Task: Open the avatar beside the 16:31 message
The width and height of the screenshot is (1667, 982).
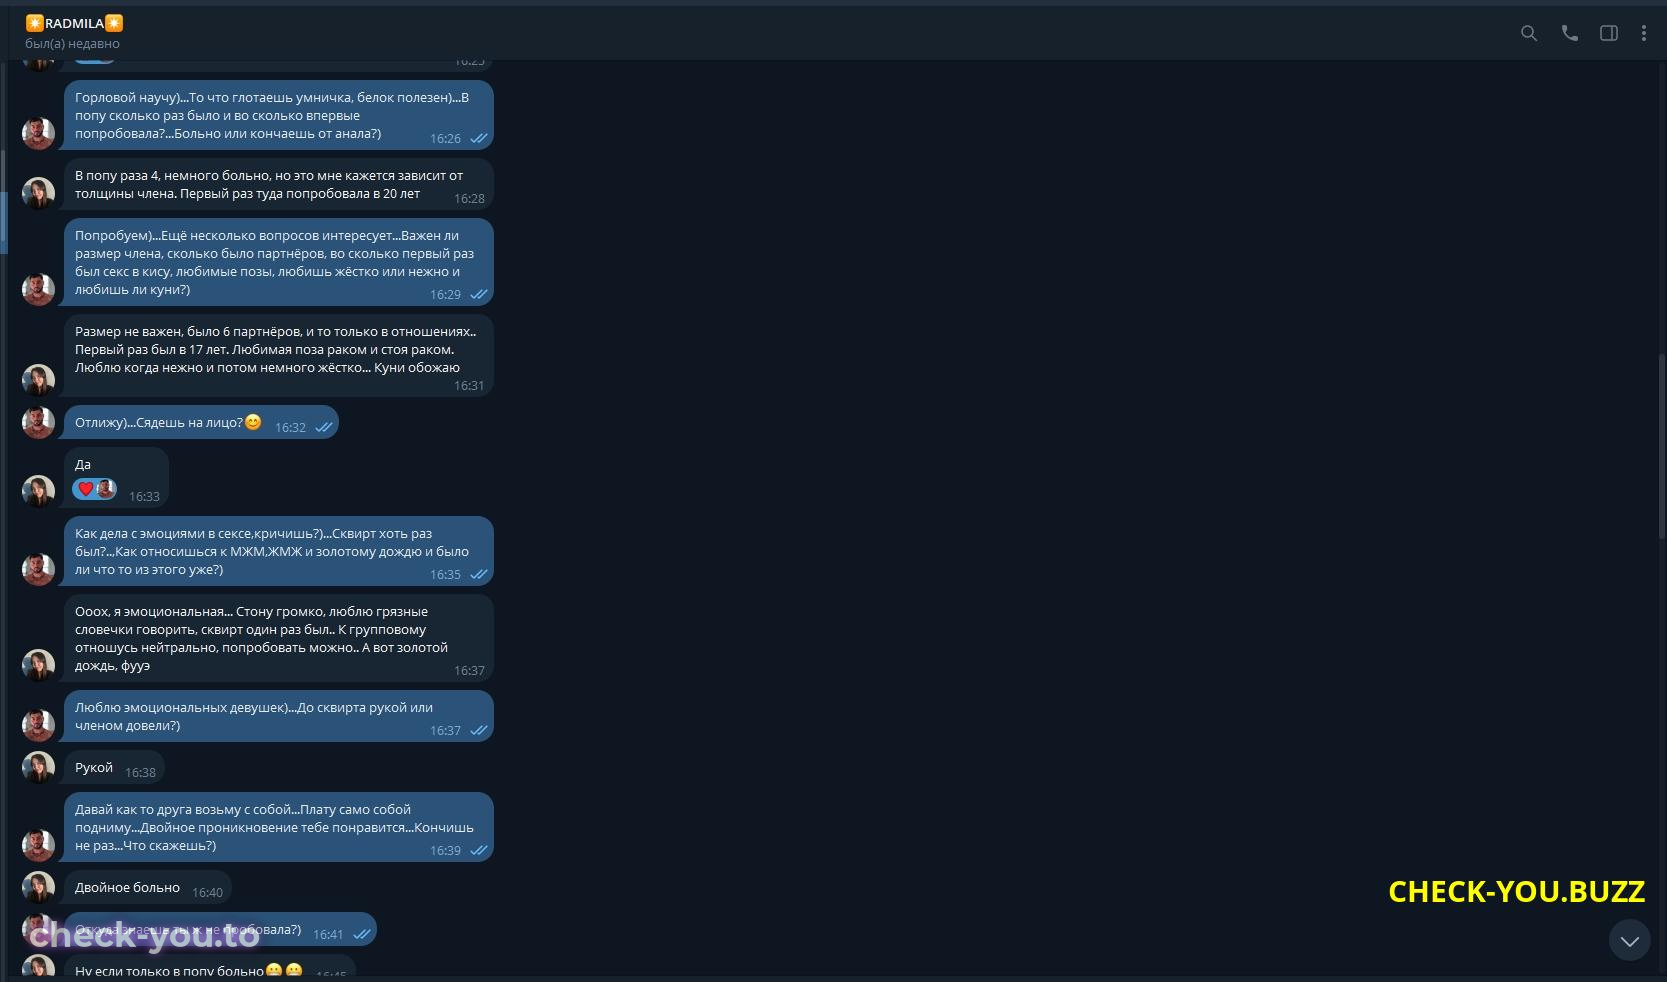Action: pyautogui.click(x=38, y=380)
